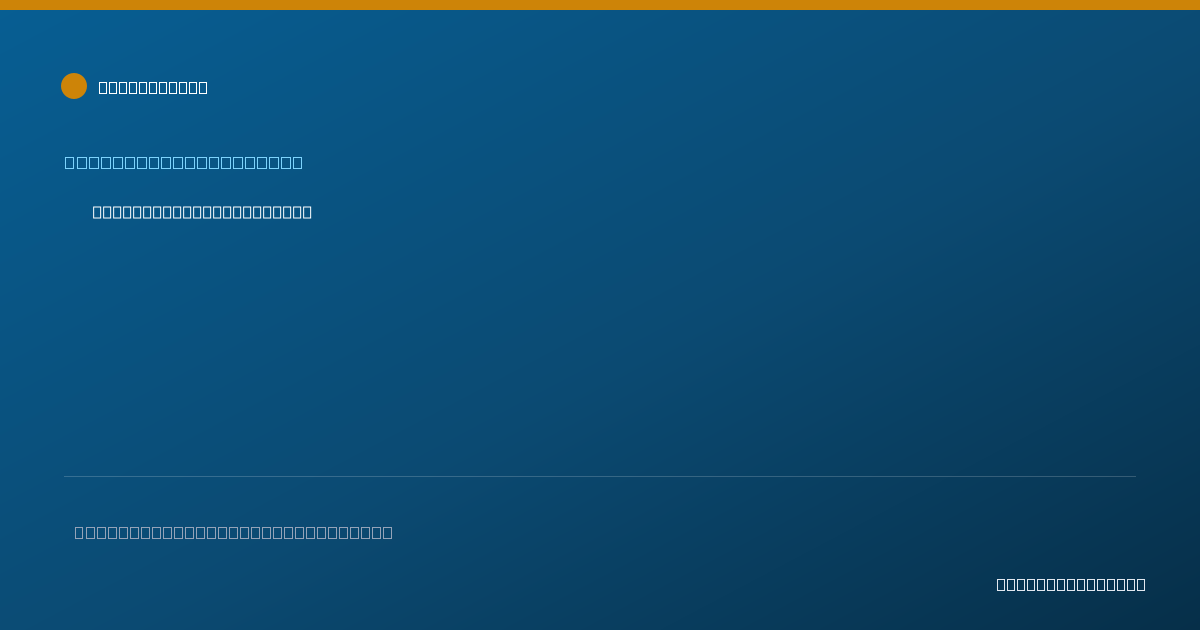Click the orange circle logo icon
The image size is (1200, 630).
74,86
